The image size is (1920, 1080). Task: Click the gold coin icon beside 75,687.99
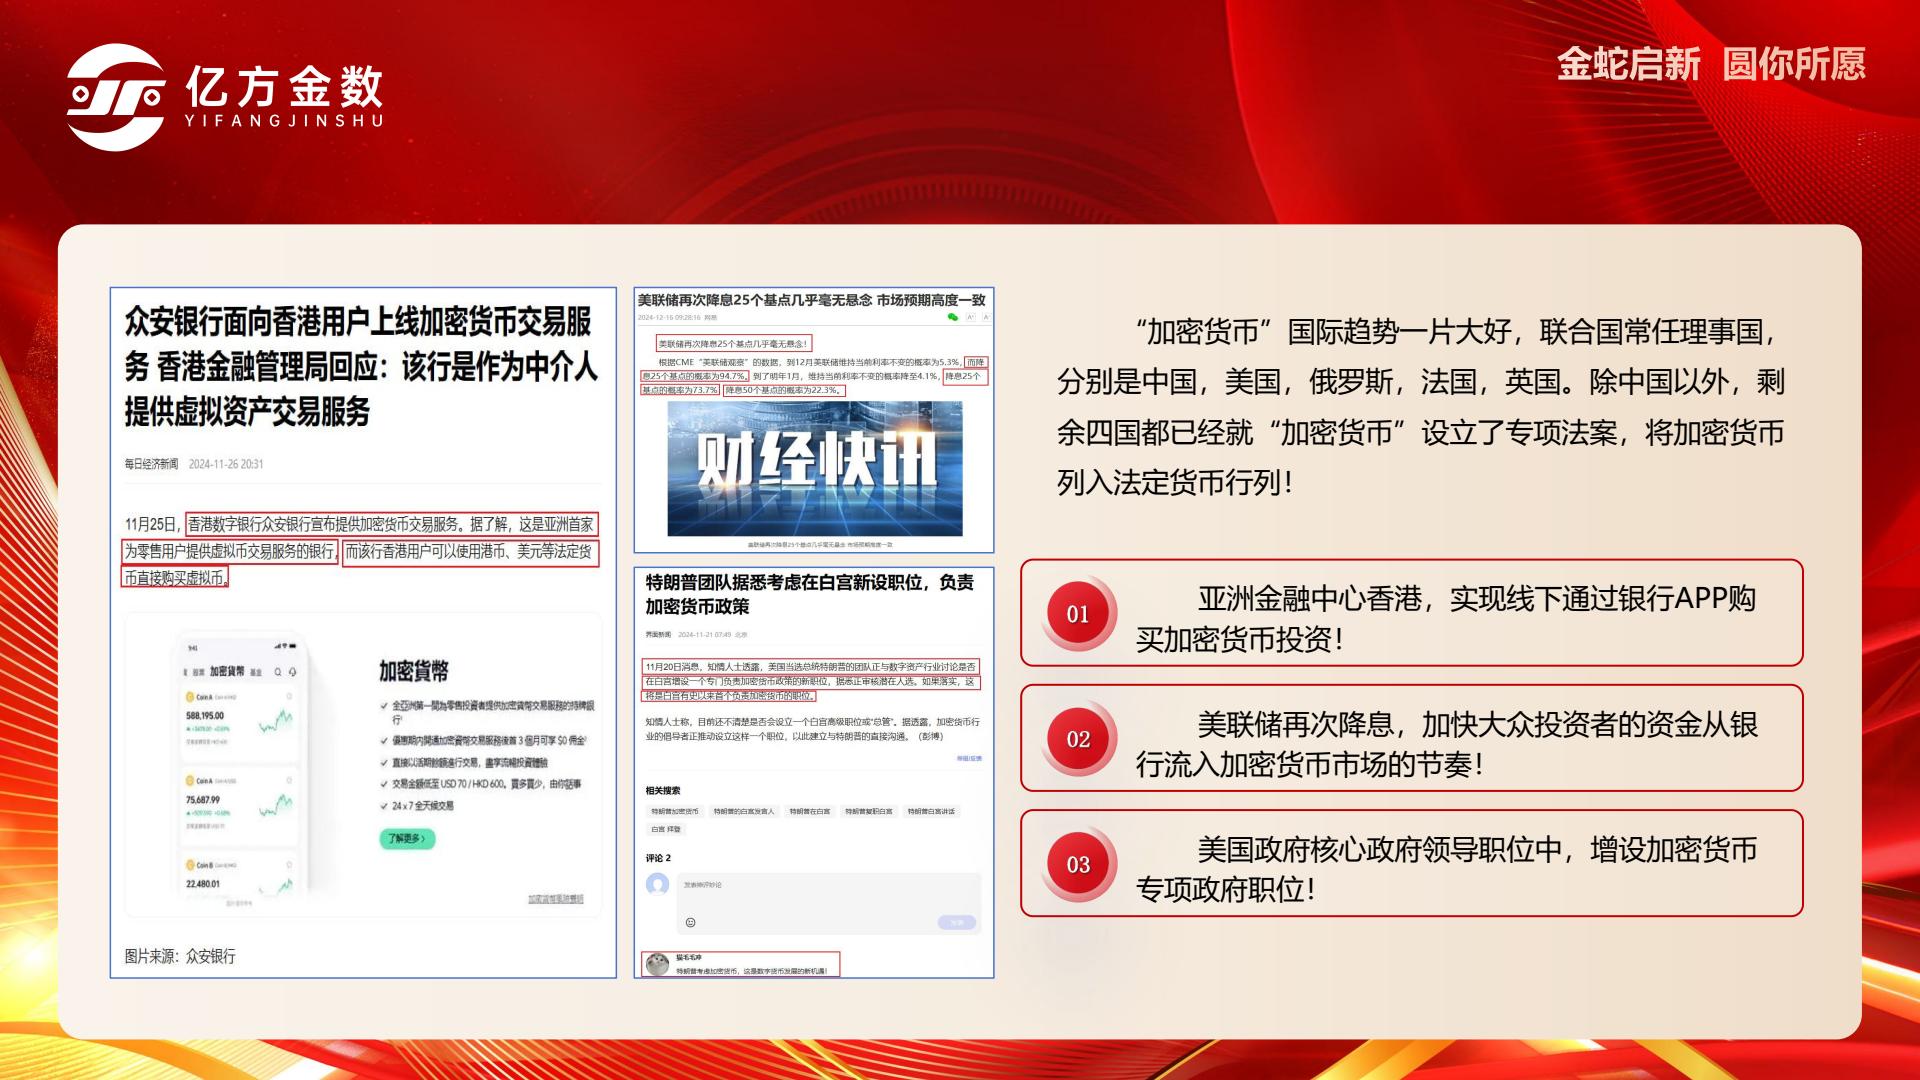pyautogui.click(x=190, y=780)
